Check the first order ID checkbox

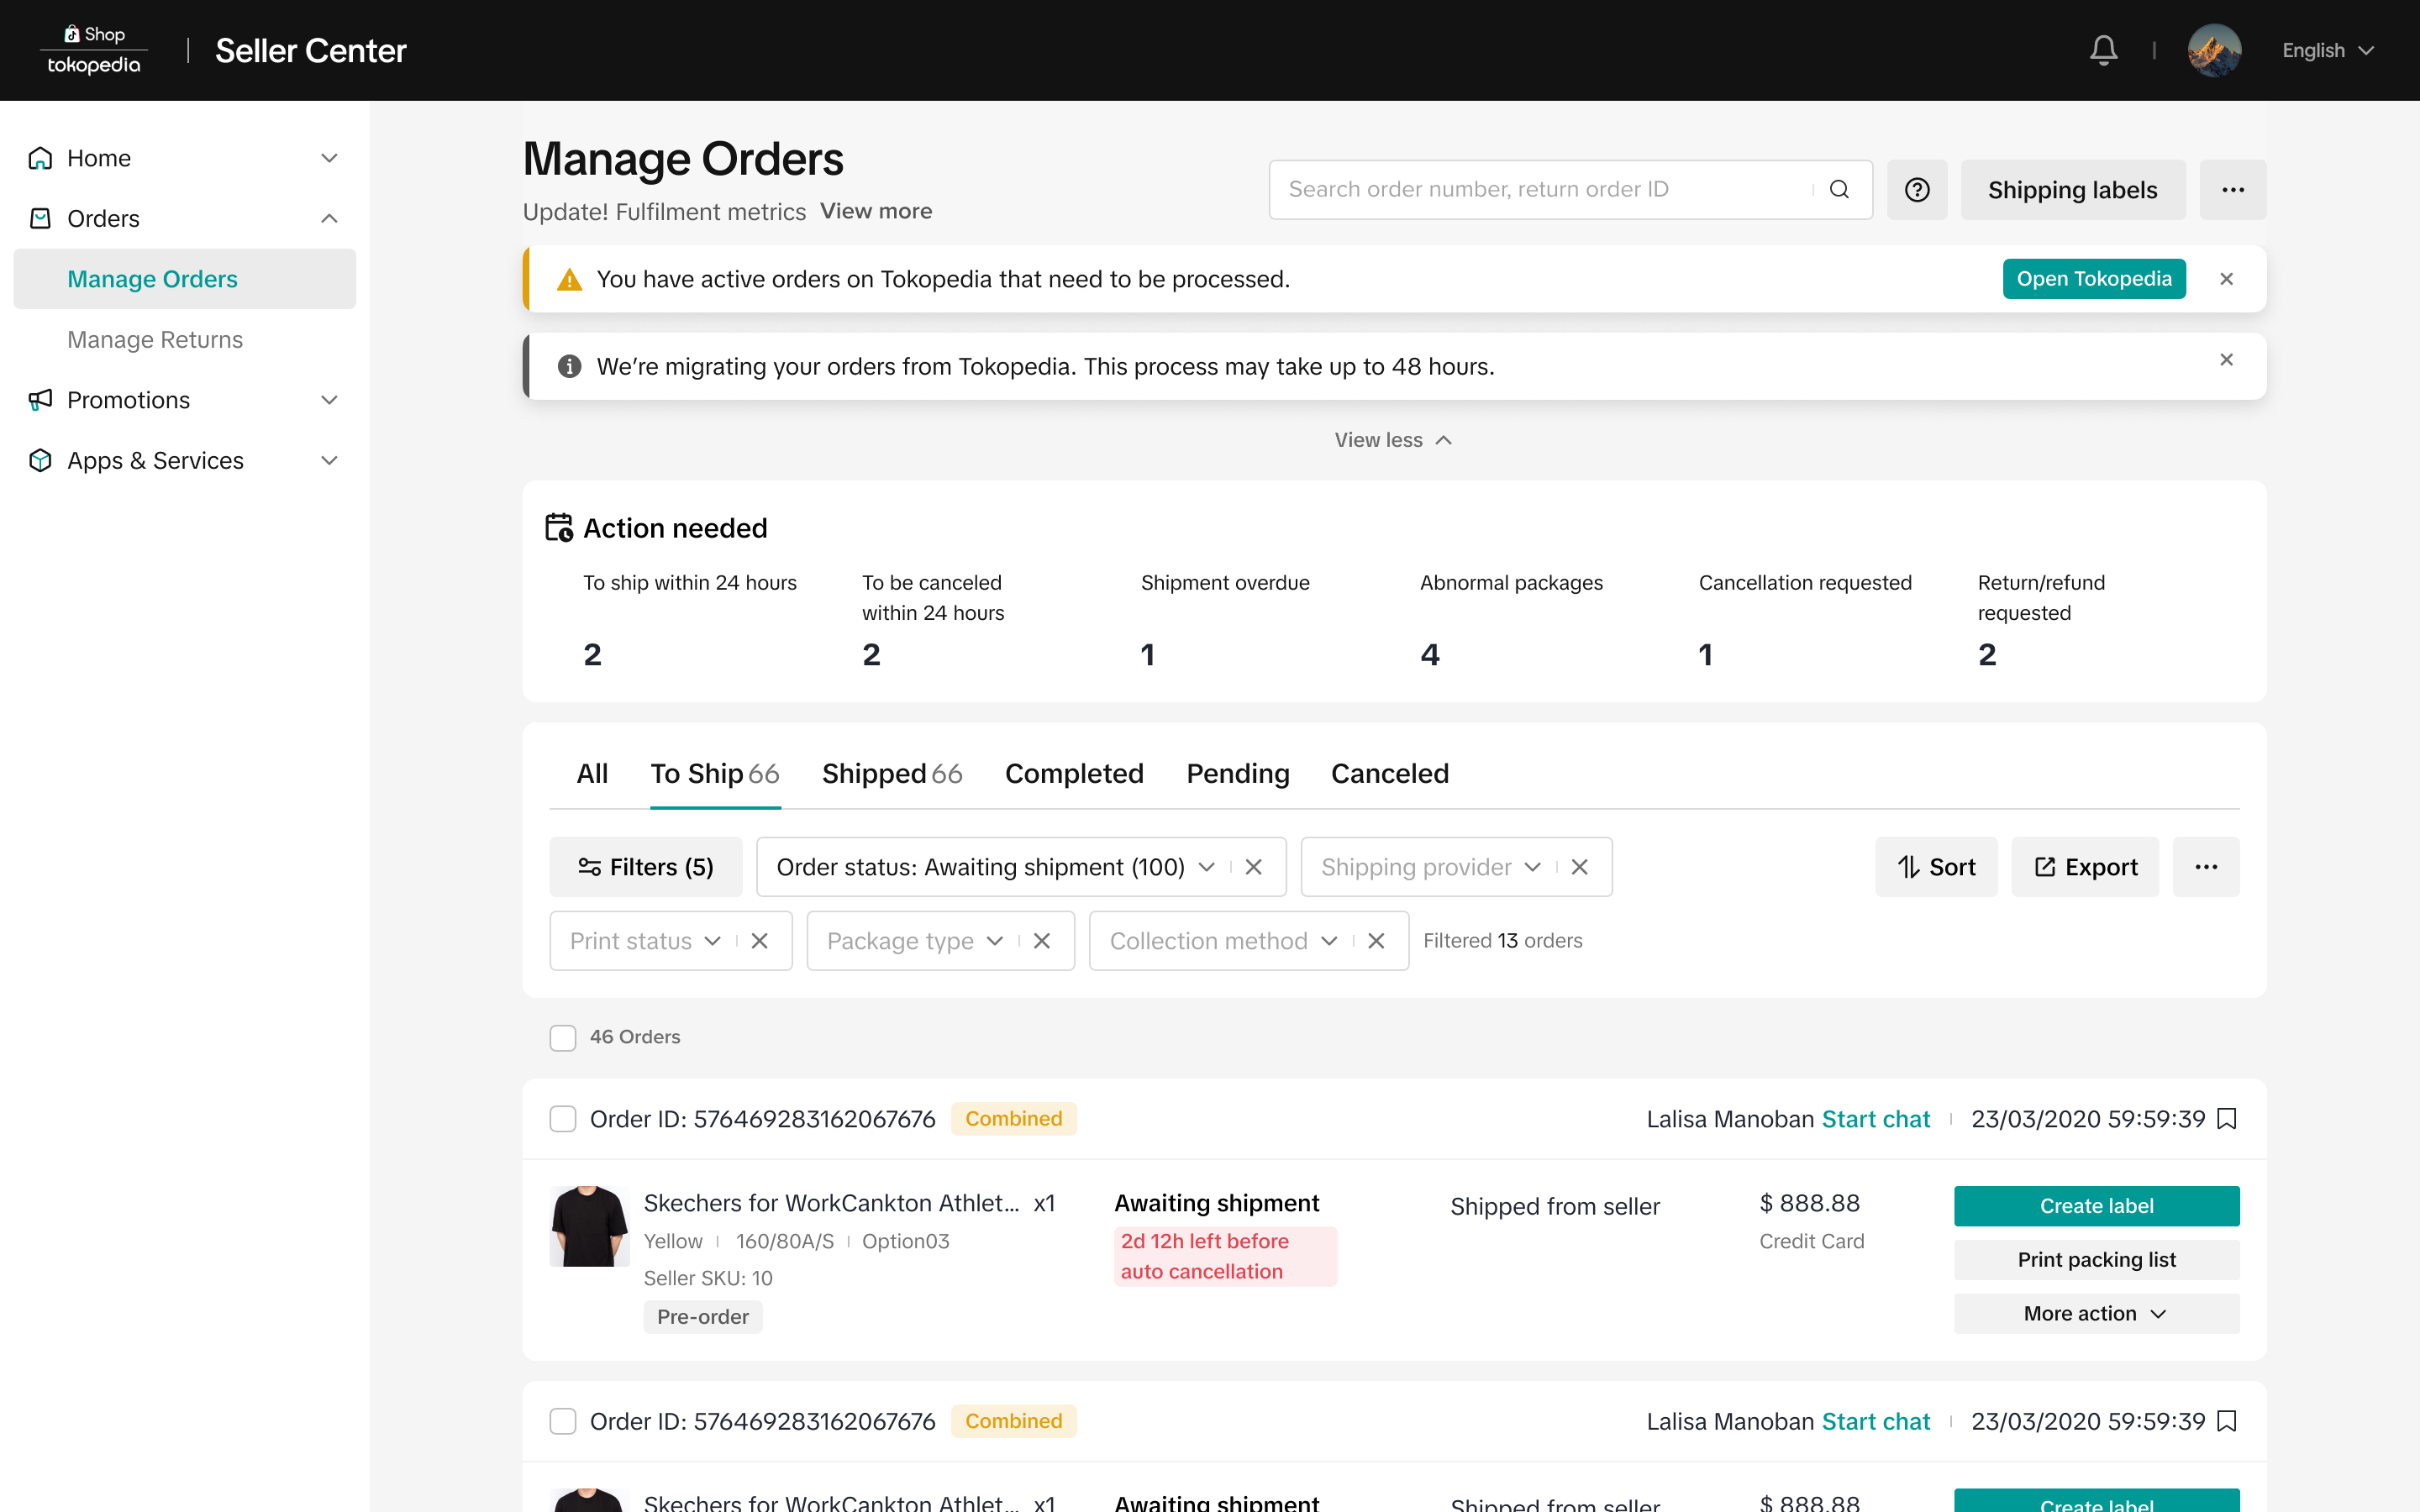[563, 1119]
